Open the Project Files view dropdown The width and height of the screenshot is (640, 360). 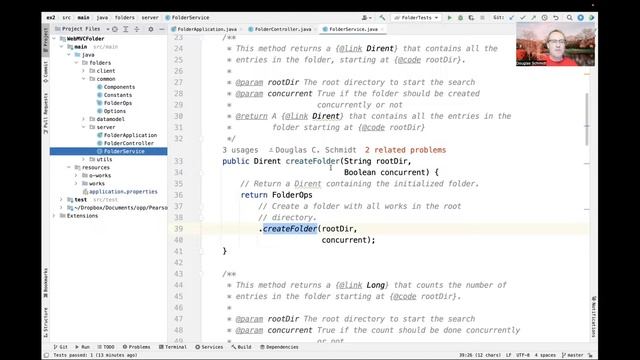[82, 29]
